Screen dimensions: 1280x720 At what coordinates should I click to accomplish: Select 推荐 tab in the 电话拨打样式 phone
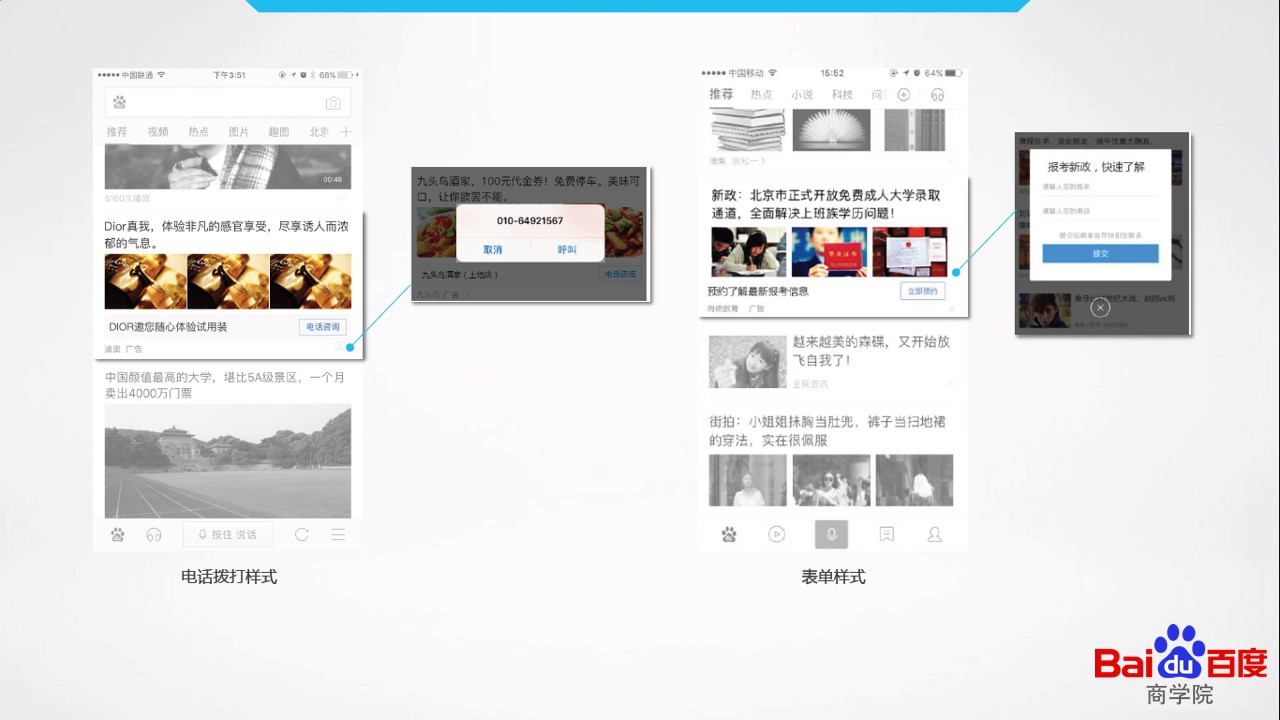coord(117,132)
